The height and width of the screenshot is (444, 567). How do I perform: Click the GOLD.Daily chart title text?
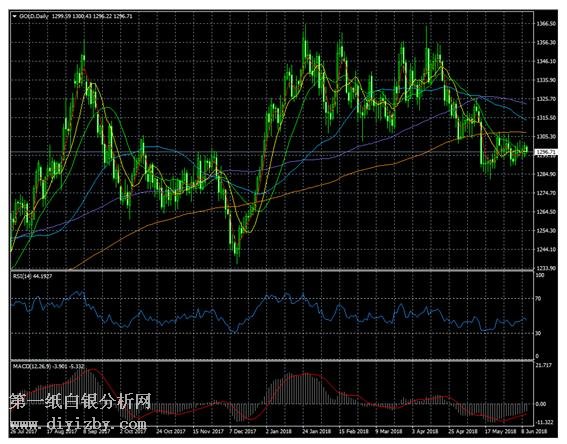pyautogui.click(x=34, y=16)
